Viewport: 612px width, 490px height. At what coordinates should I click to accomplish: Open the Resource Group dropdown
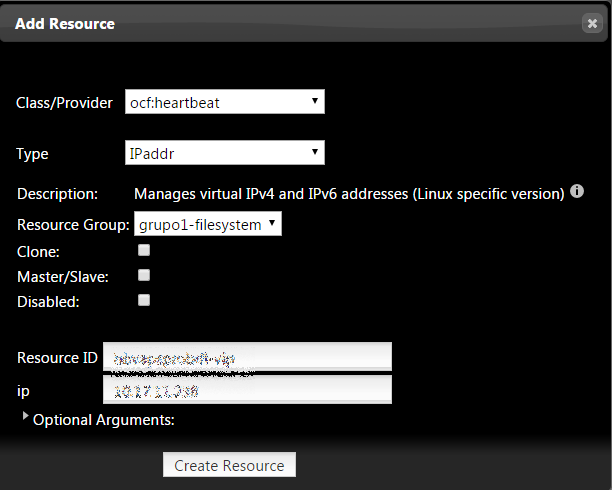(208, 225)
